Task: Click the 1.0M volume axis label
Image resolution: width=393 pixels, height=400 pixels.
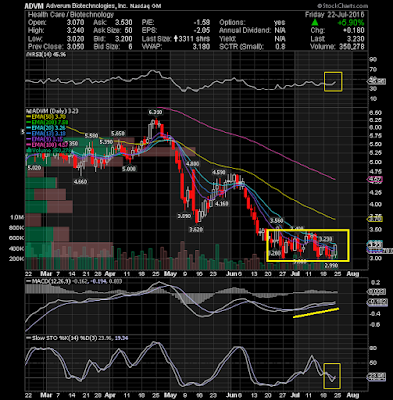Action: pyautogui.click(x=17, y=217)
